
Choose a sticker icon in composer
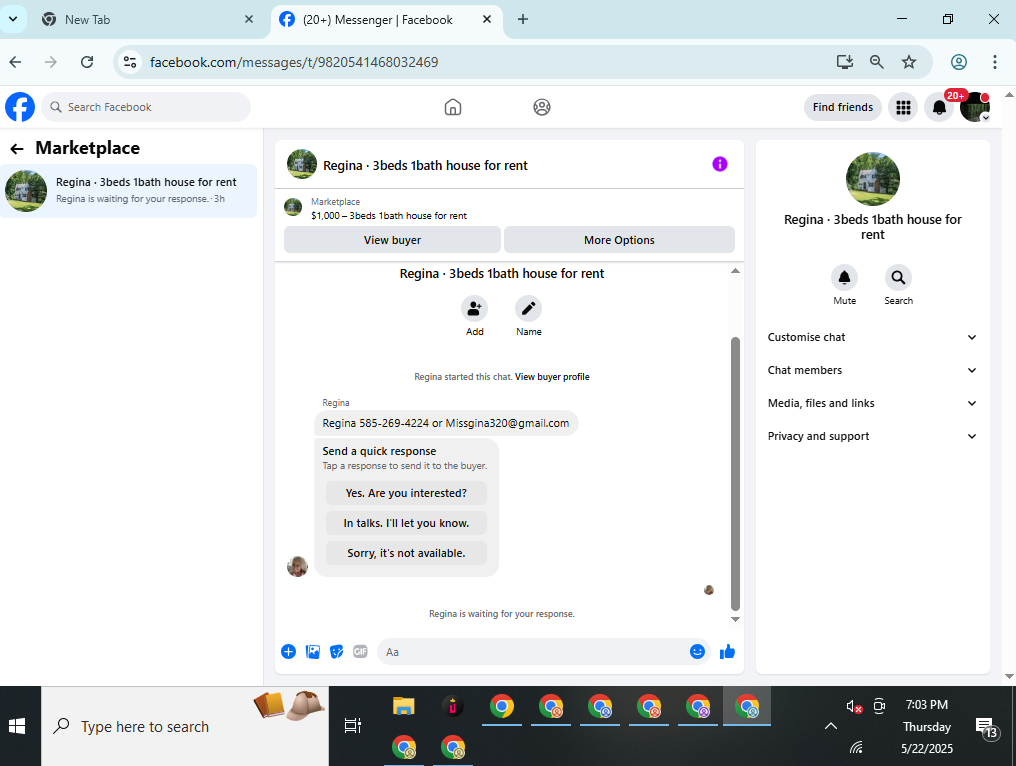click(x=336, y=651)
